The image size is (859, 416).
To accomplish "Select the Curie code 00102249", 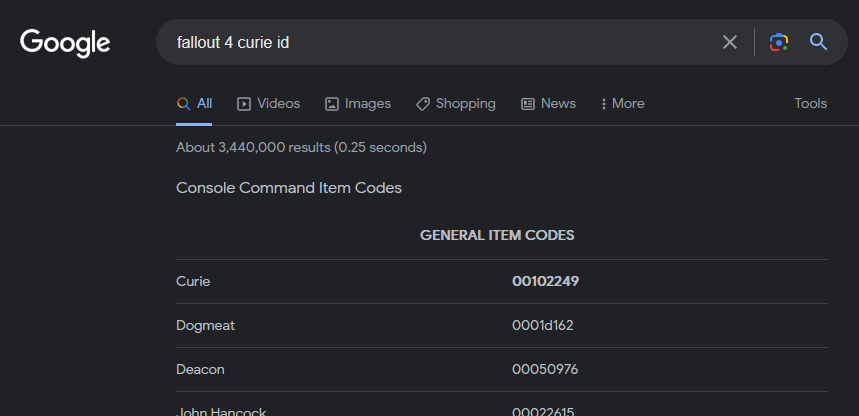I will (x=545, y=281).
